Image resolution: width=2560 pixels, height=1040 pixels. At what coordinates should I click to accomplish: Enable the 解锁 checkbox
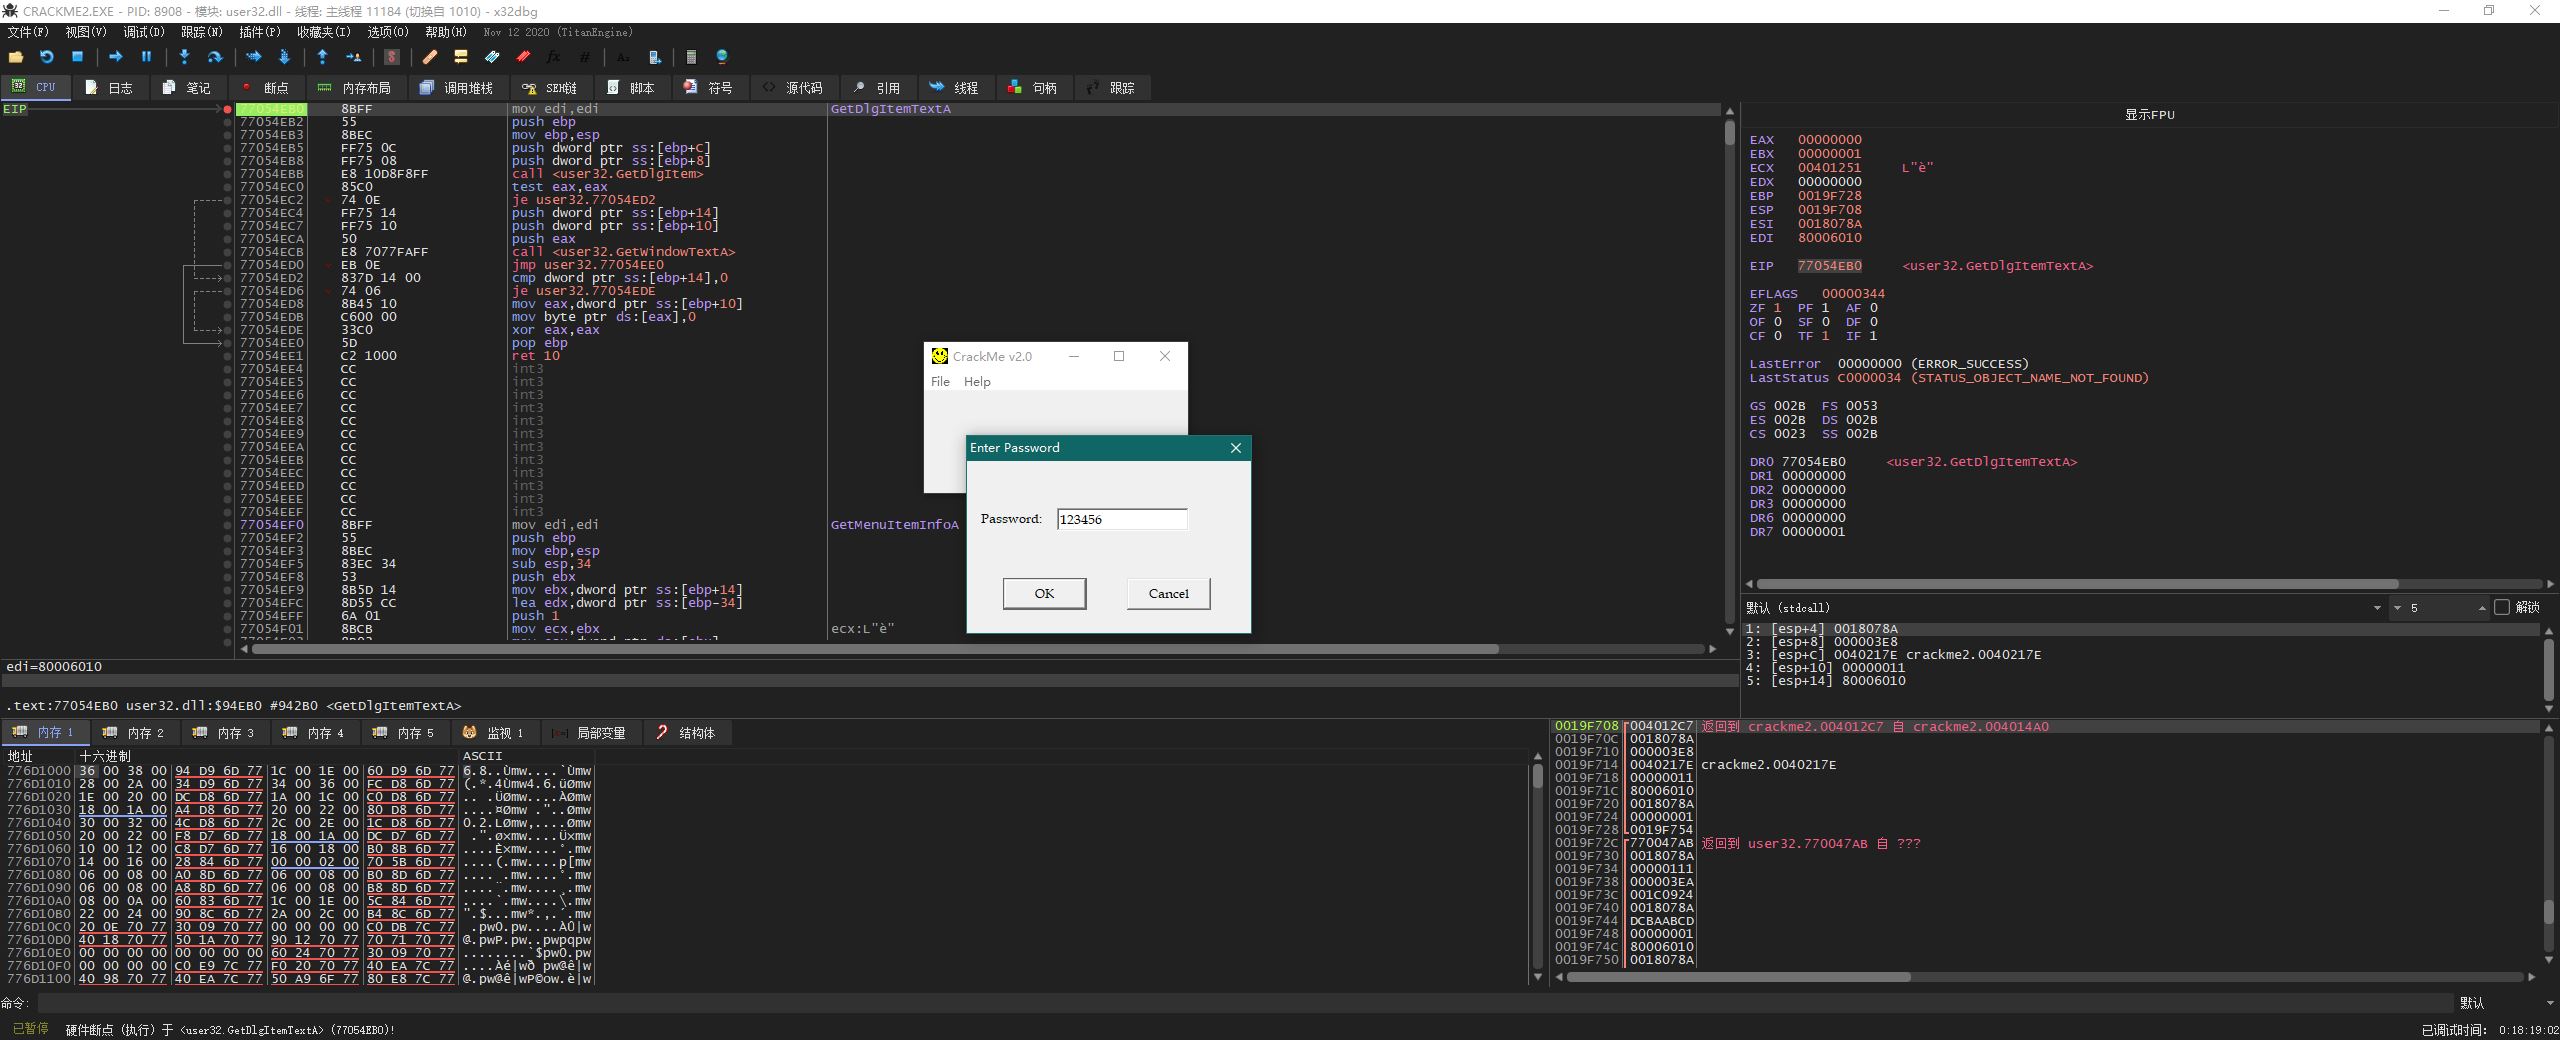(2502, 607)
